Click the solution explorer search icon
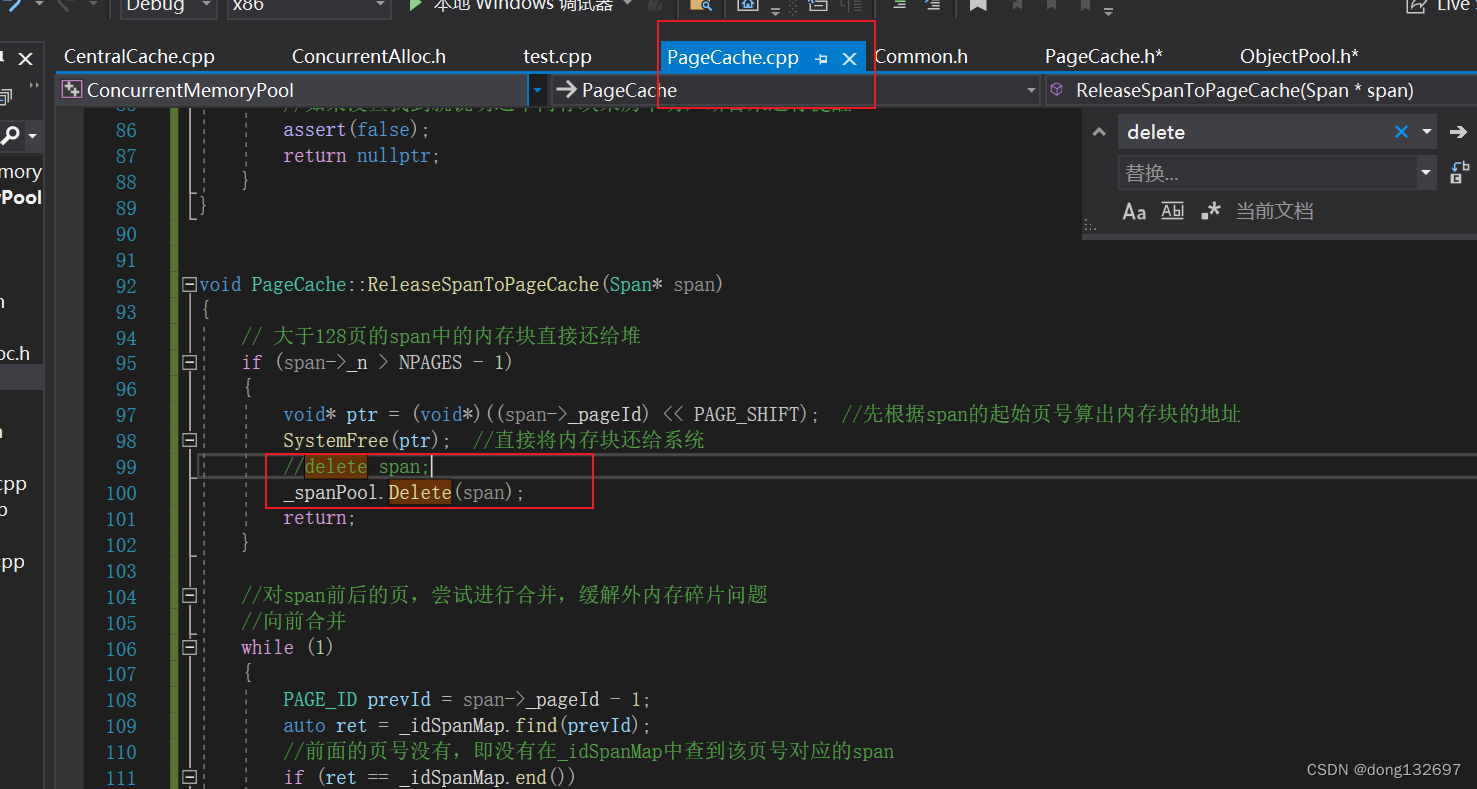 tap(11, 134)
